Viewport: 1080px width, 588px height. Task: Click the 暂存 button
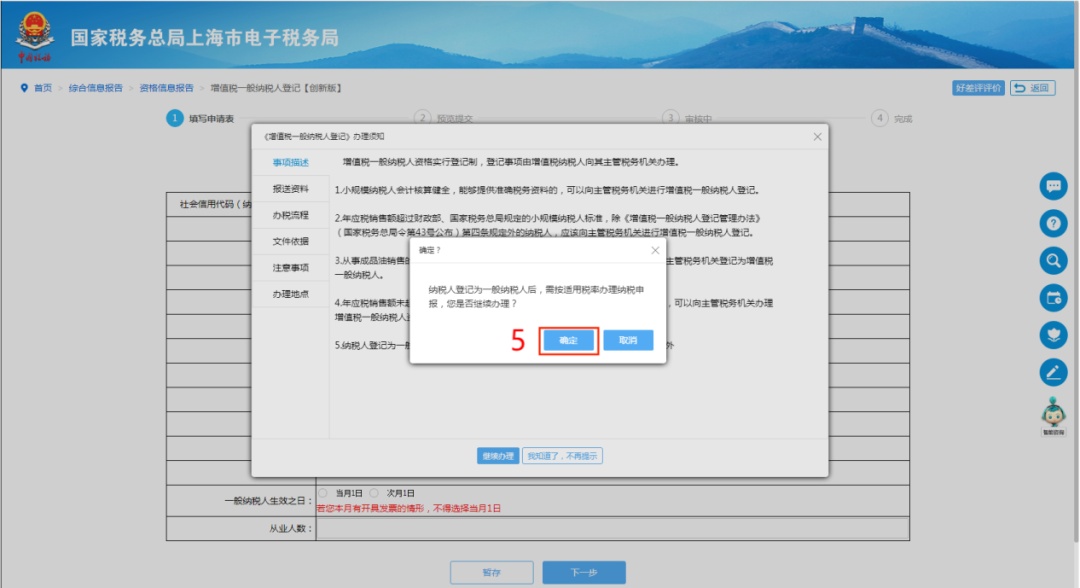492,572
